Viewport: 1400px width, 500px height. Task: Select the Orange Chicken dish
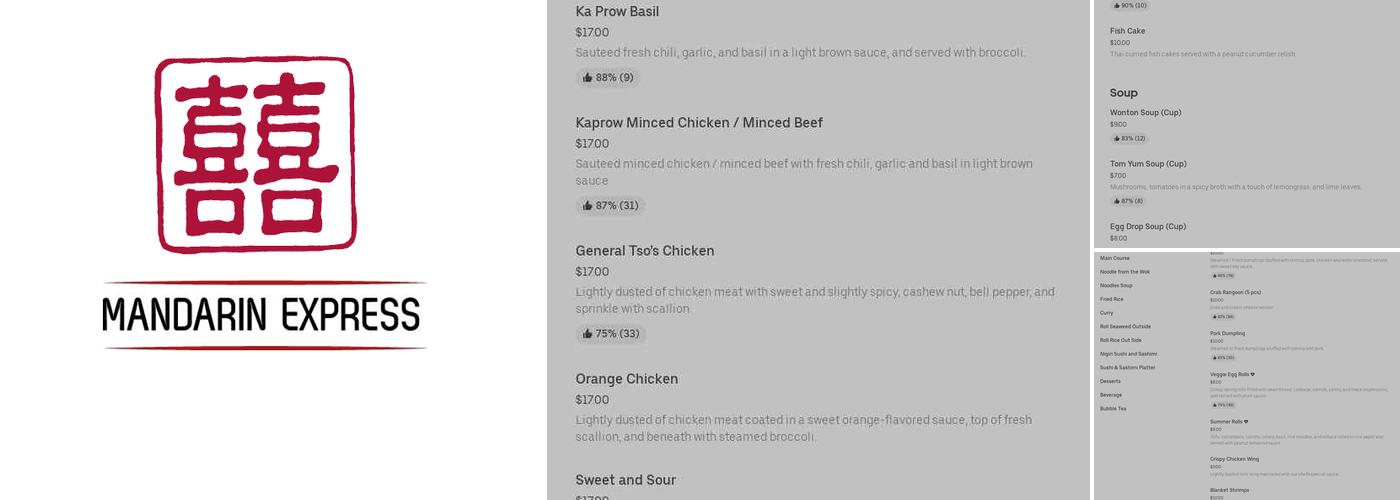click(626, 379)
